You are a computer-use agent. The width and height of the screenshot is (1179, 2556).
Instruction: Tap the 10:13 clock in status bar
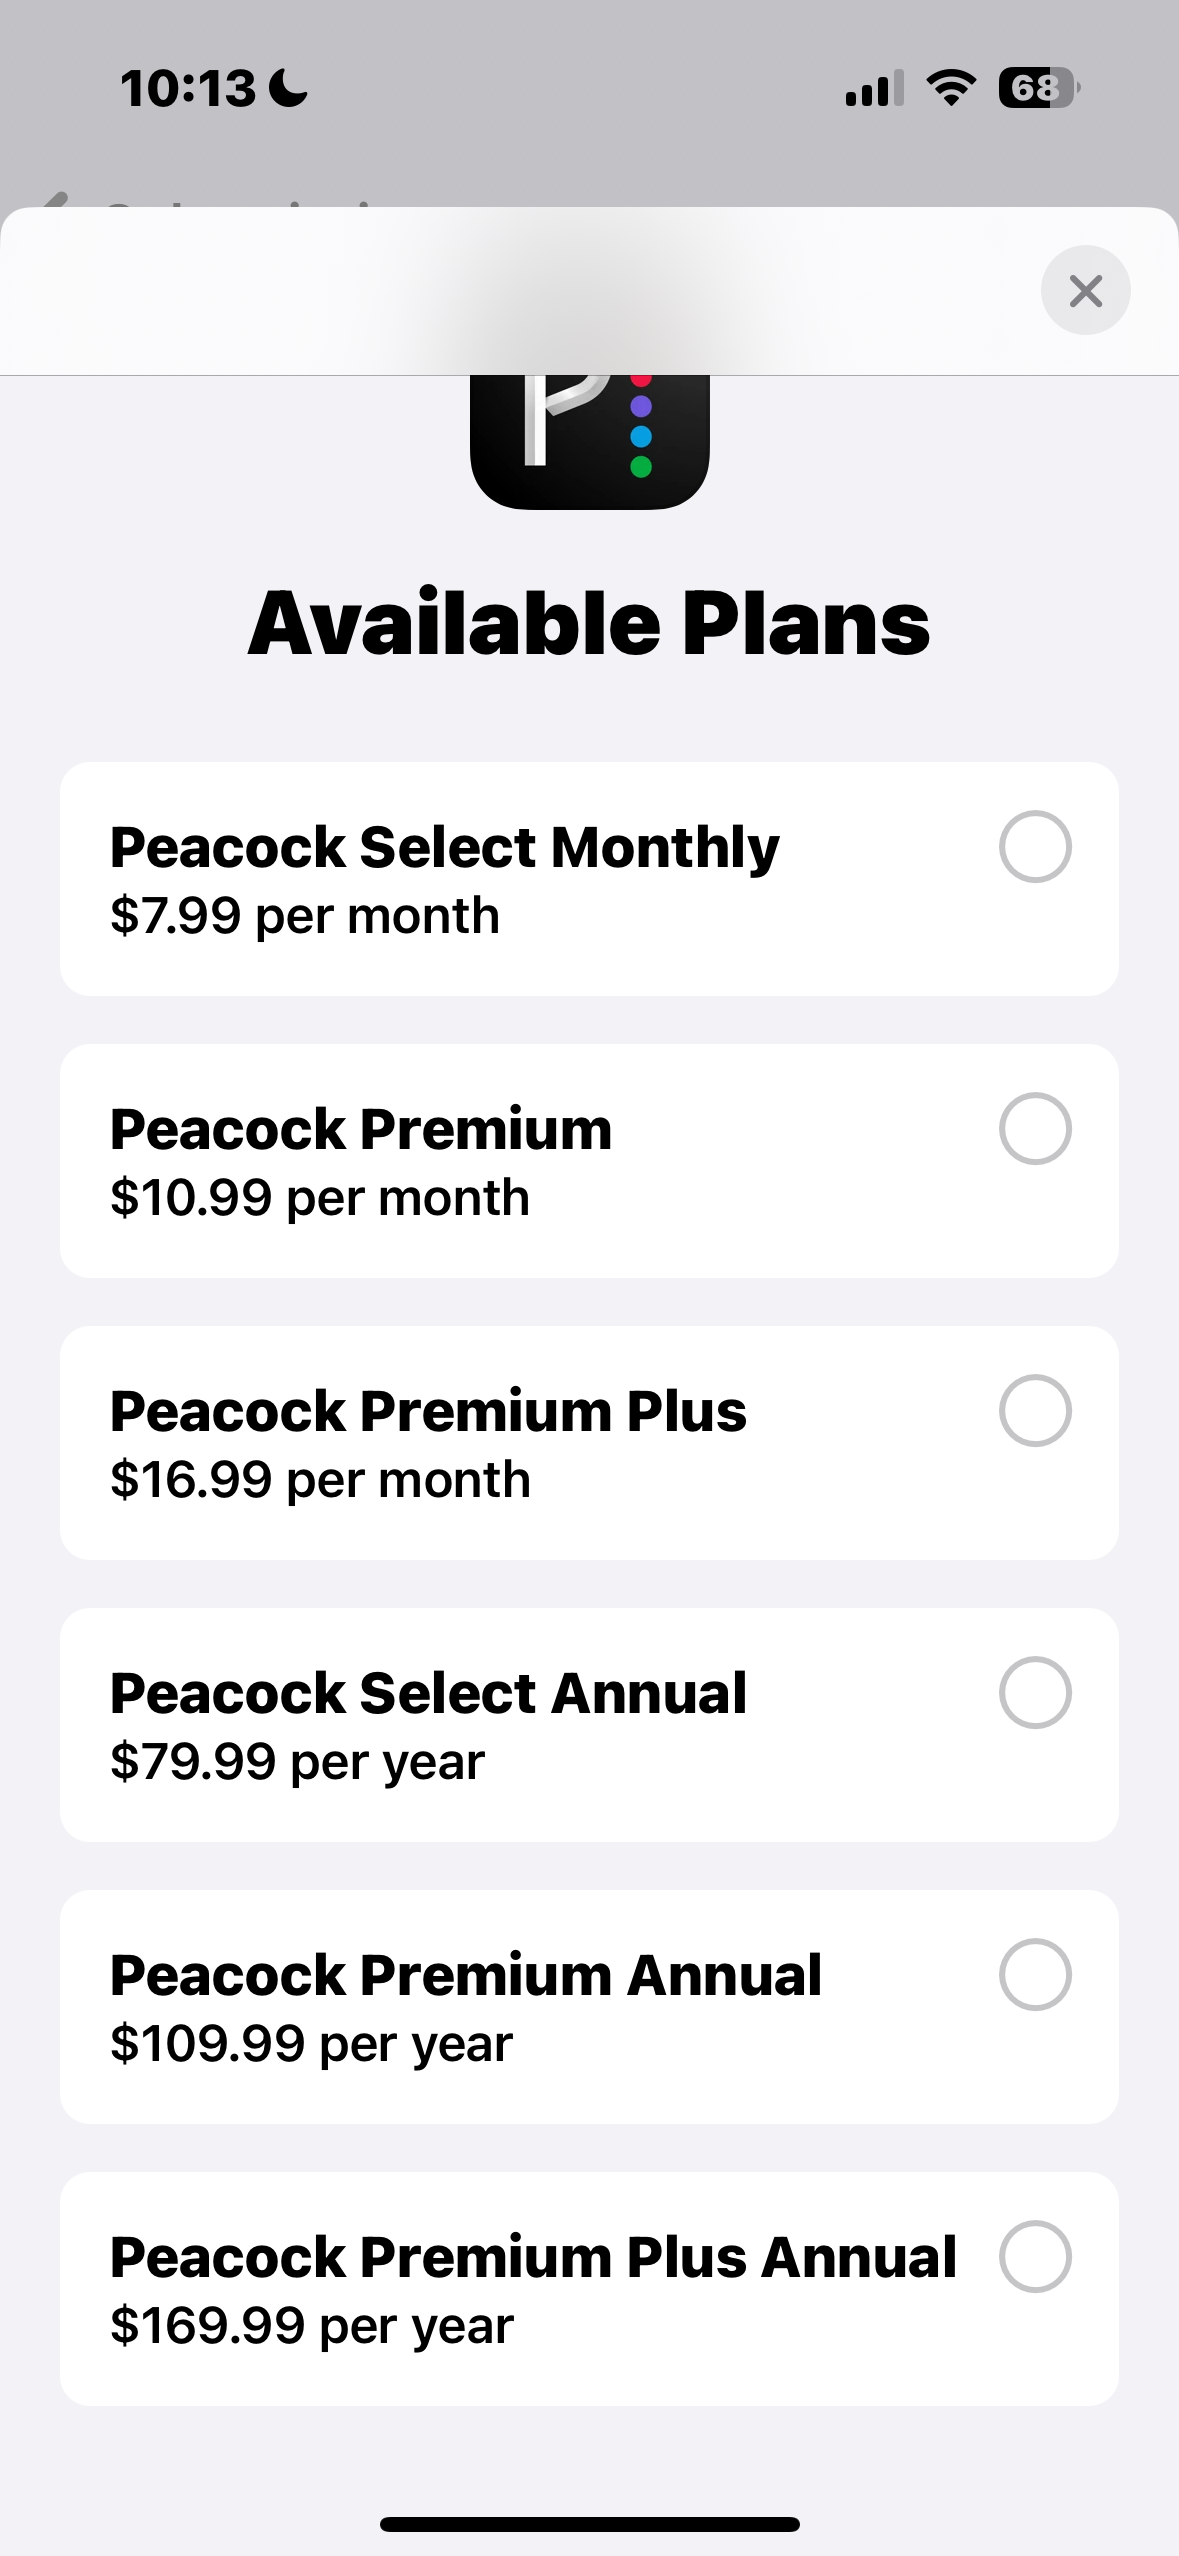(x=188, y=88)
